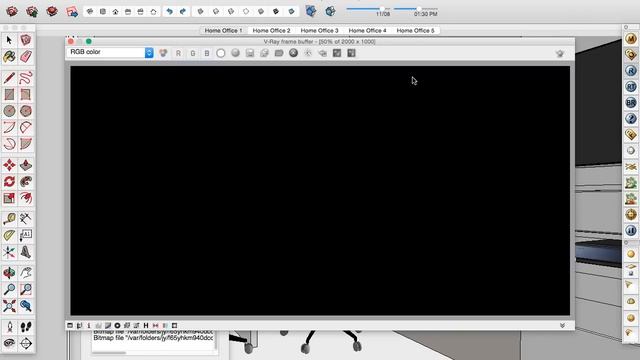Choose the Freehand drawing tool
The image size is (640, 360).
(x=26, y=78)
